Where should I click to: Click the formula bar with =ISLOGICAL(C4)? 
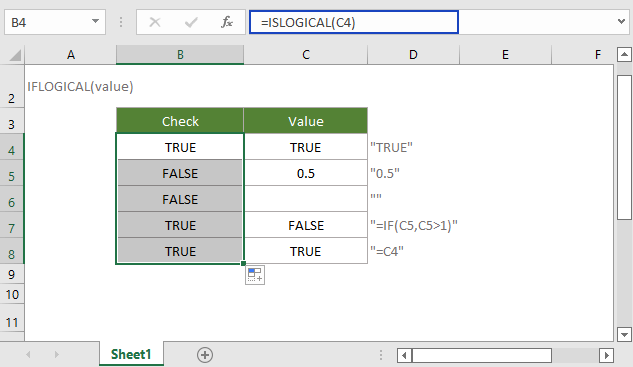coord(354,22)
